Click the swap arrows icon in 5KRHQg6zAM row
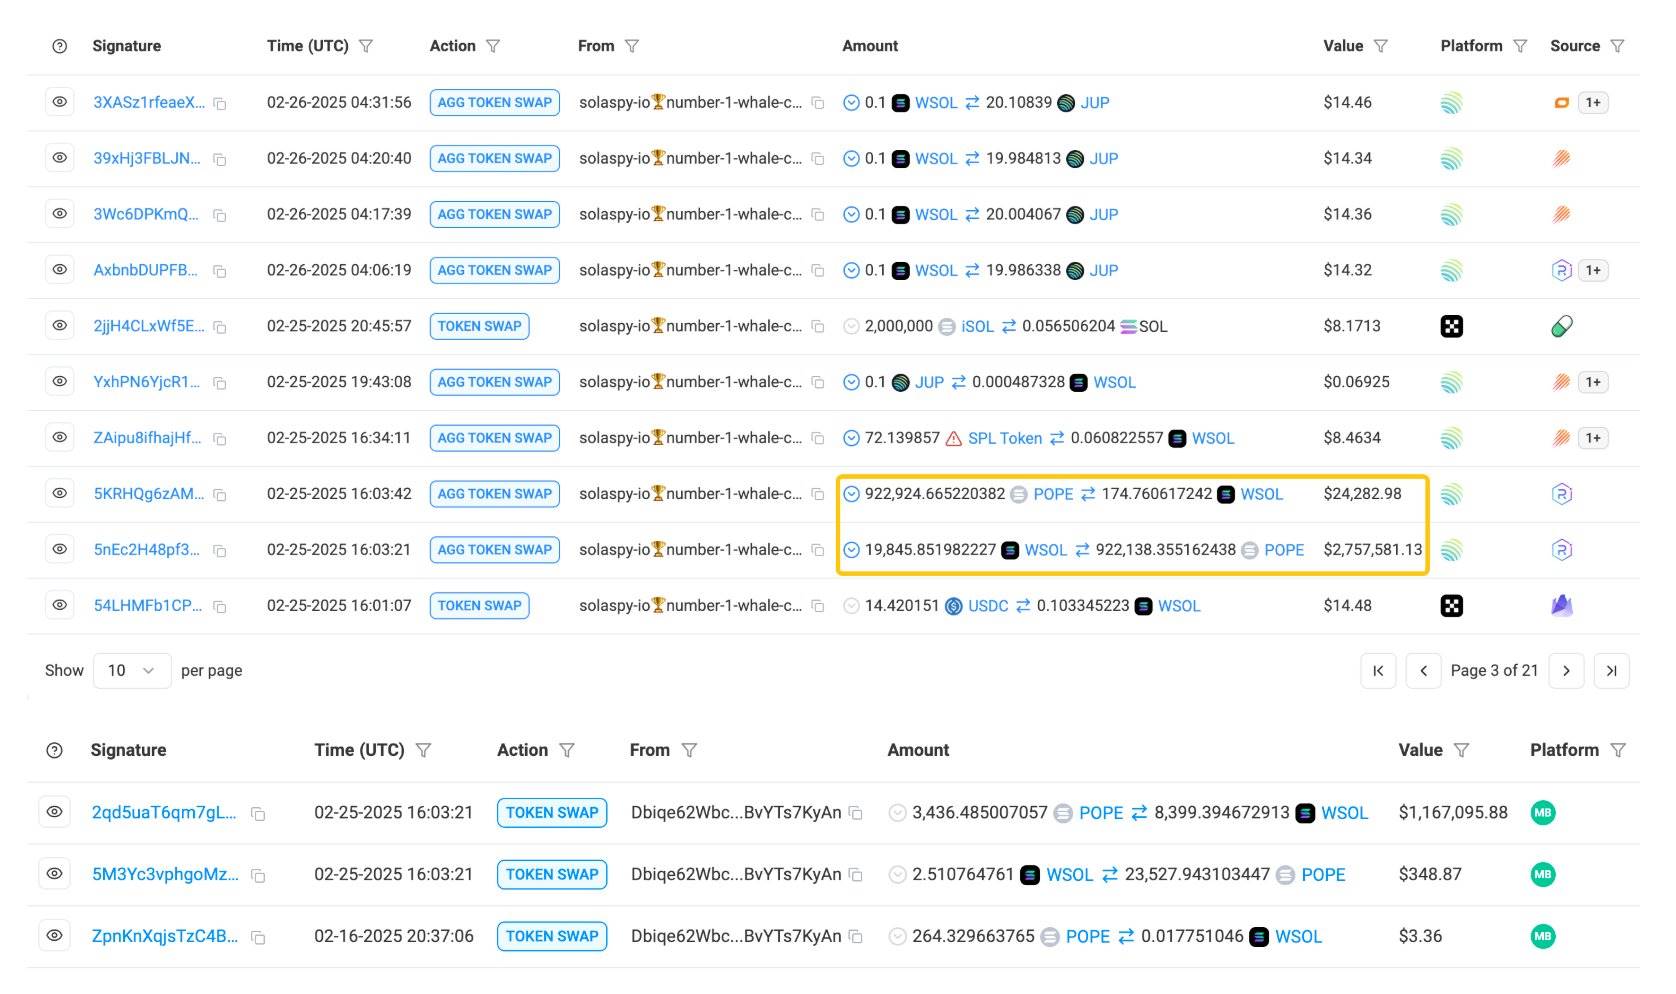This screenshot has width=1676, height=994. pos(1088,494)
